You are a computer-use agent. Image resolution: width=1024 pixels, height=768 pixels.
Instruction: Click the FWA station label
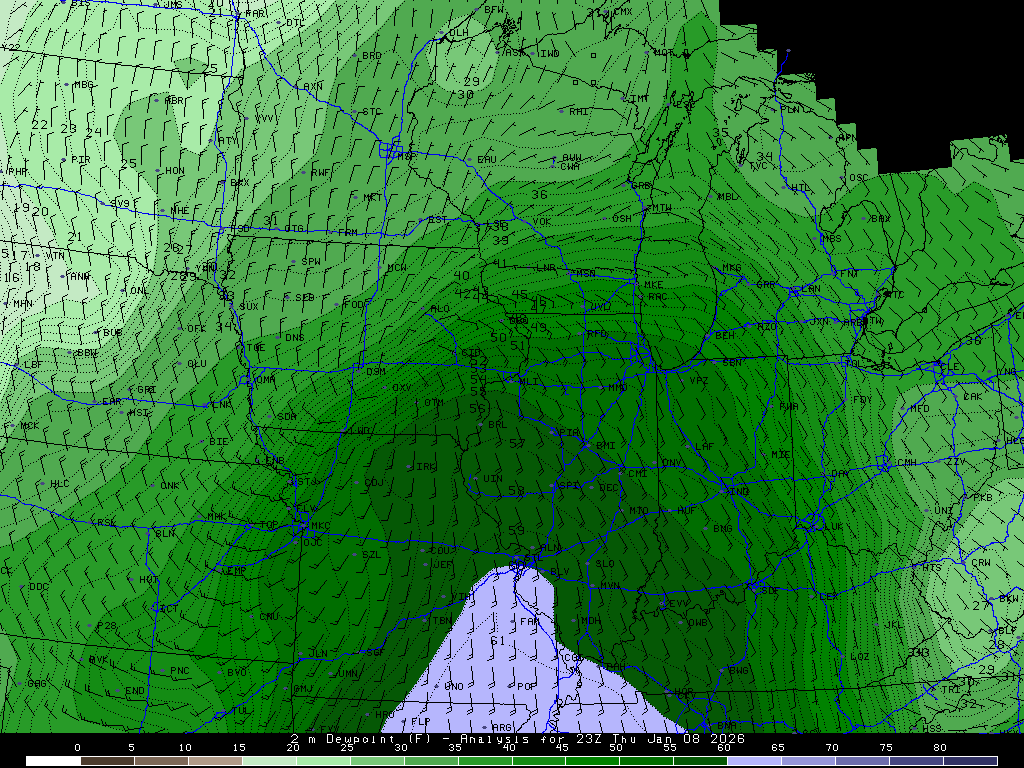(788, 406)
